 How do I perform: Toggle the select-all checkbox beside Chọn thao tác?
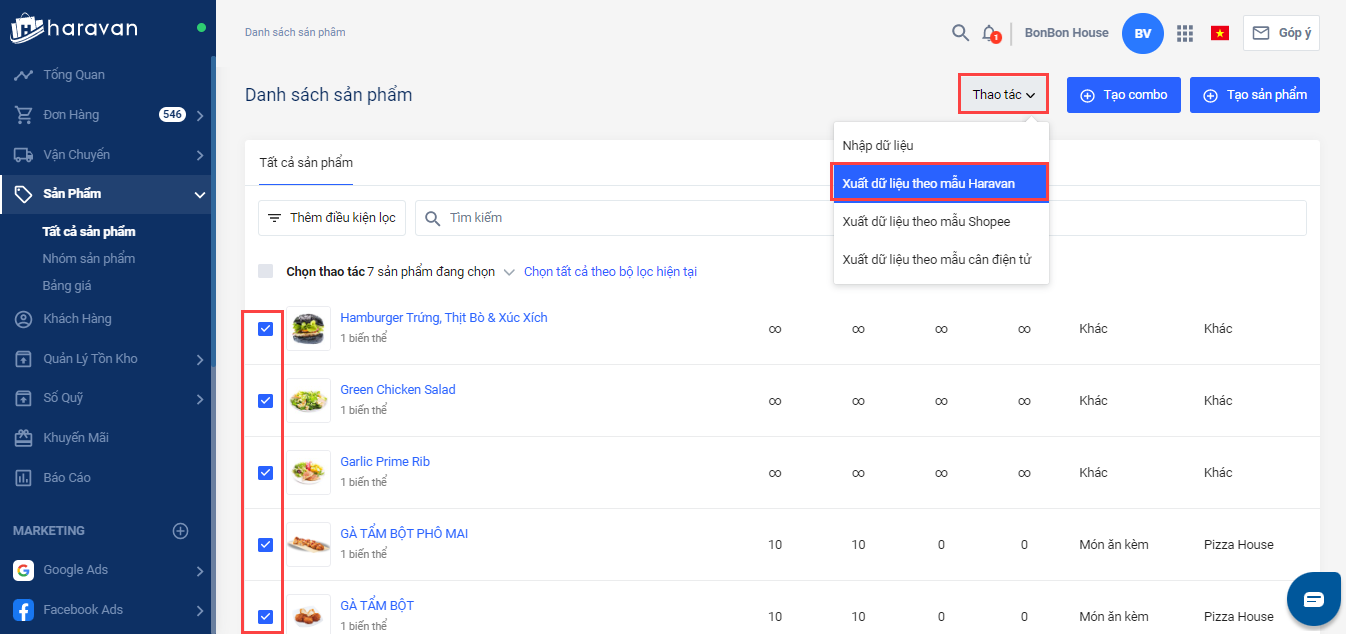[x=265, y=271]
